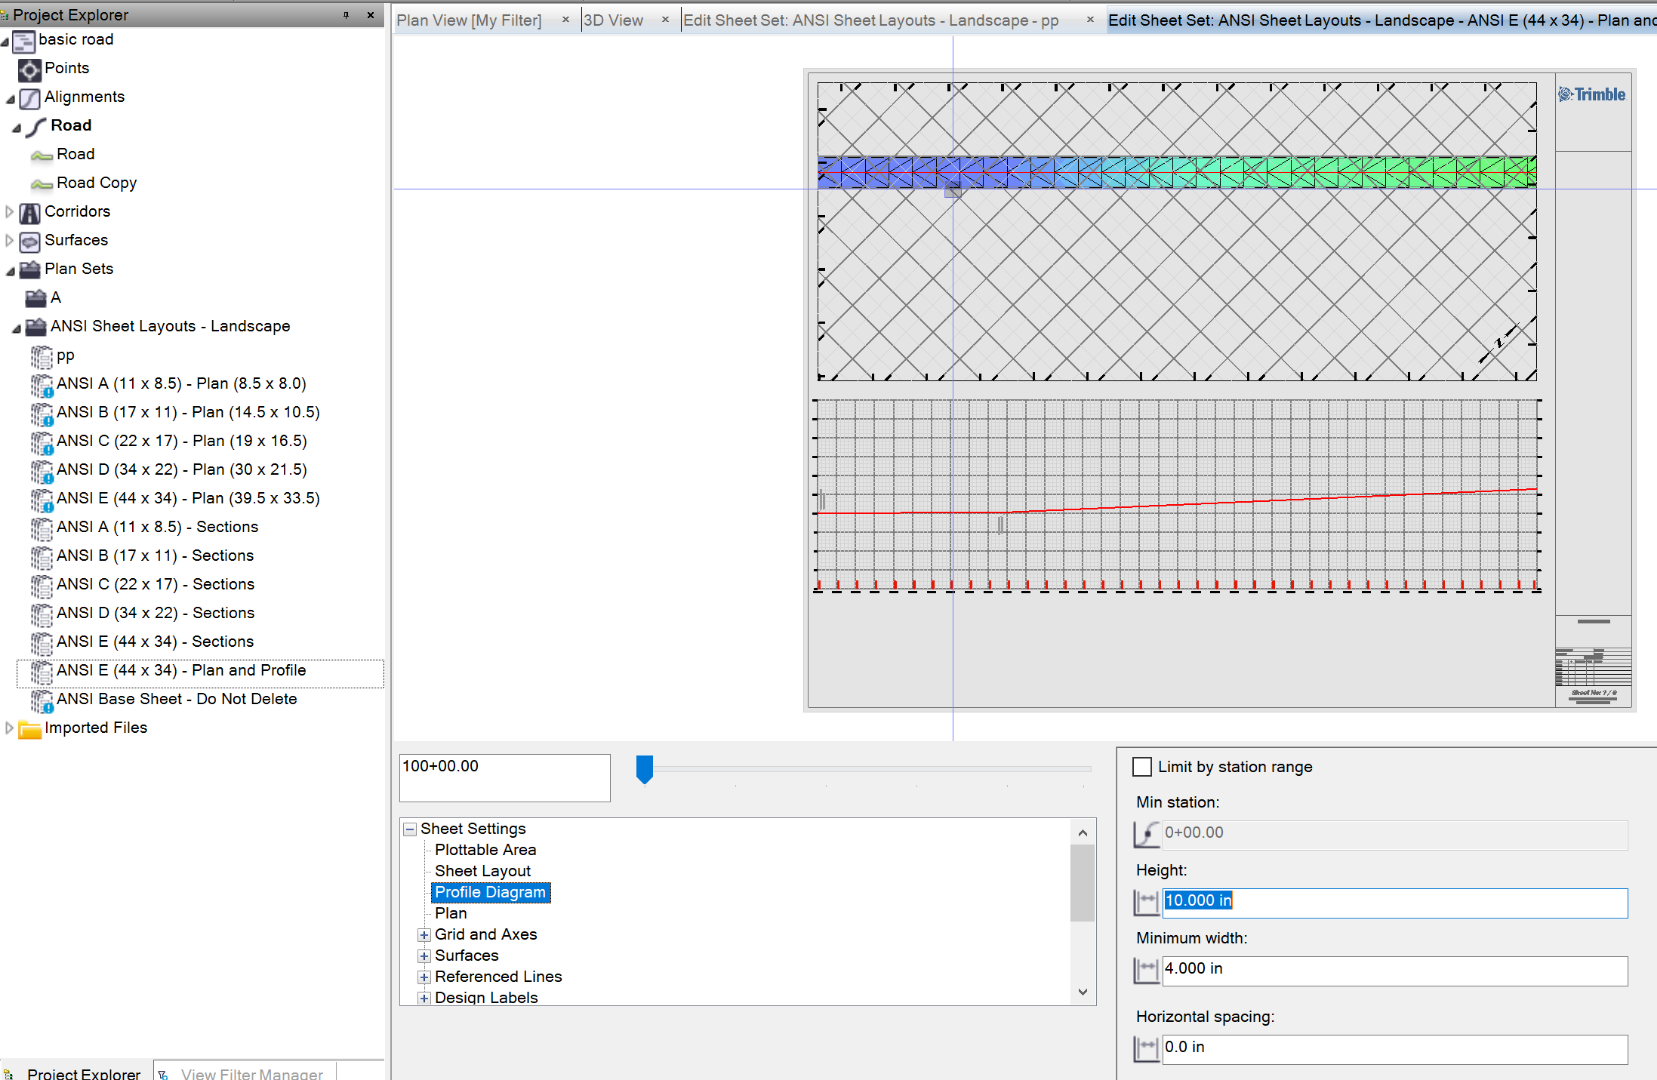Select ANSI E (44 x 34) - Sections sheet
Viewport: 1657px width, 1080px height.
(x=155, y=642)
